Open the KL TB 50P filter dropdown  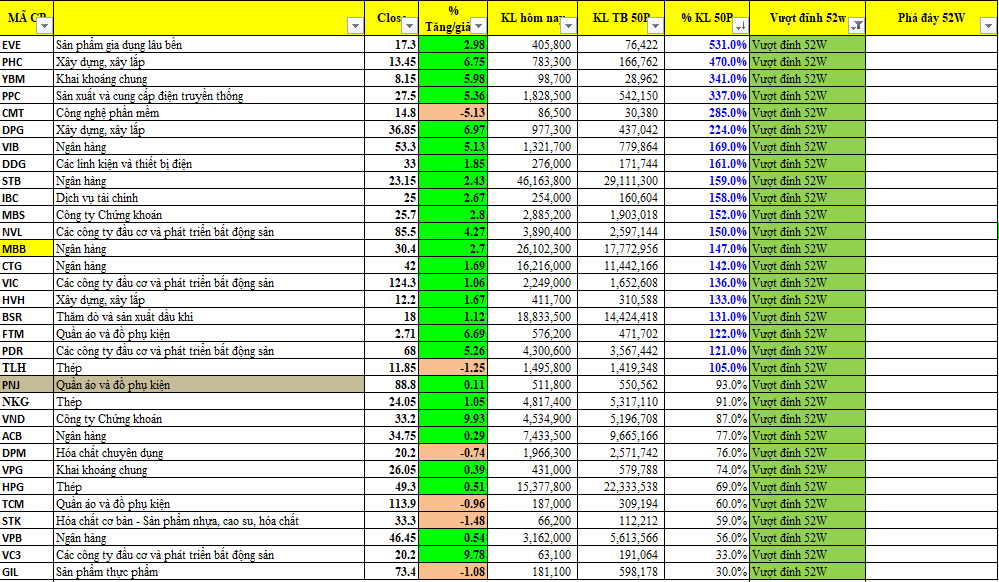pos(659,27)
